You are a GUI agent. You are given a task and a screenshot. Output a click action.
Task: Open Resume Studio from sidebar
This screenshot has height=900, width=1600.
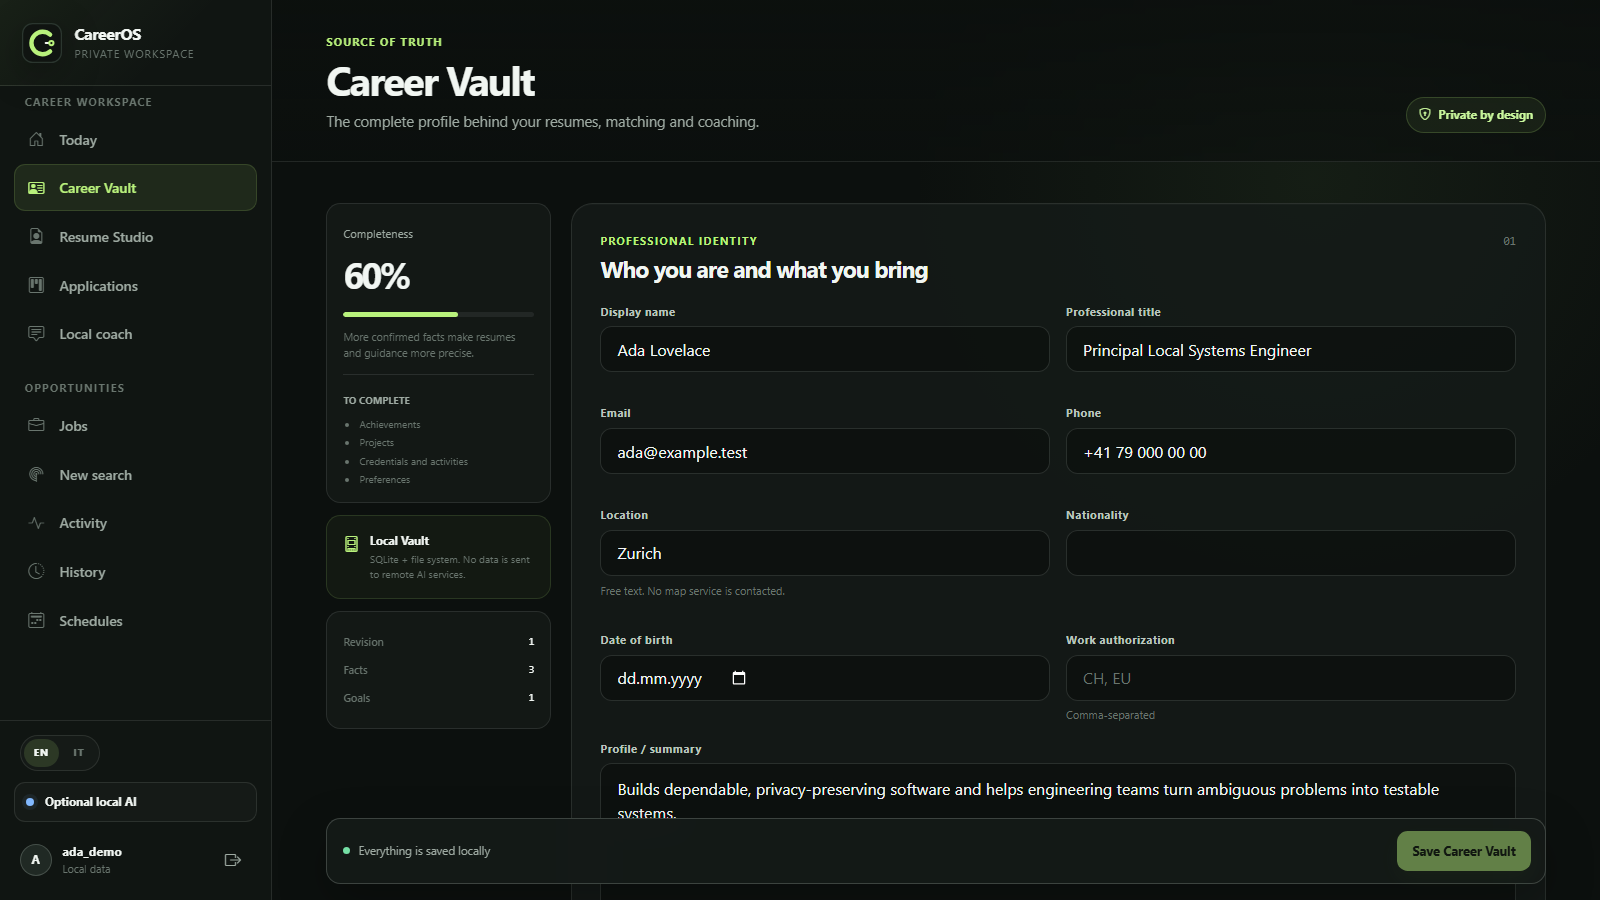point(135,237)
